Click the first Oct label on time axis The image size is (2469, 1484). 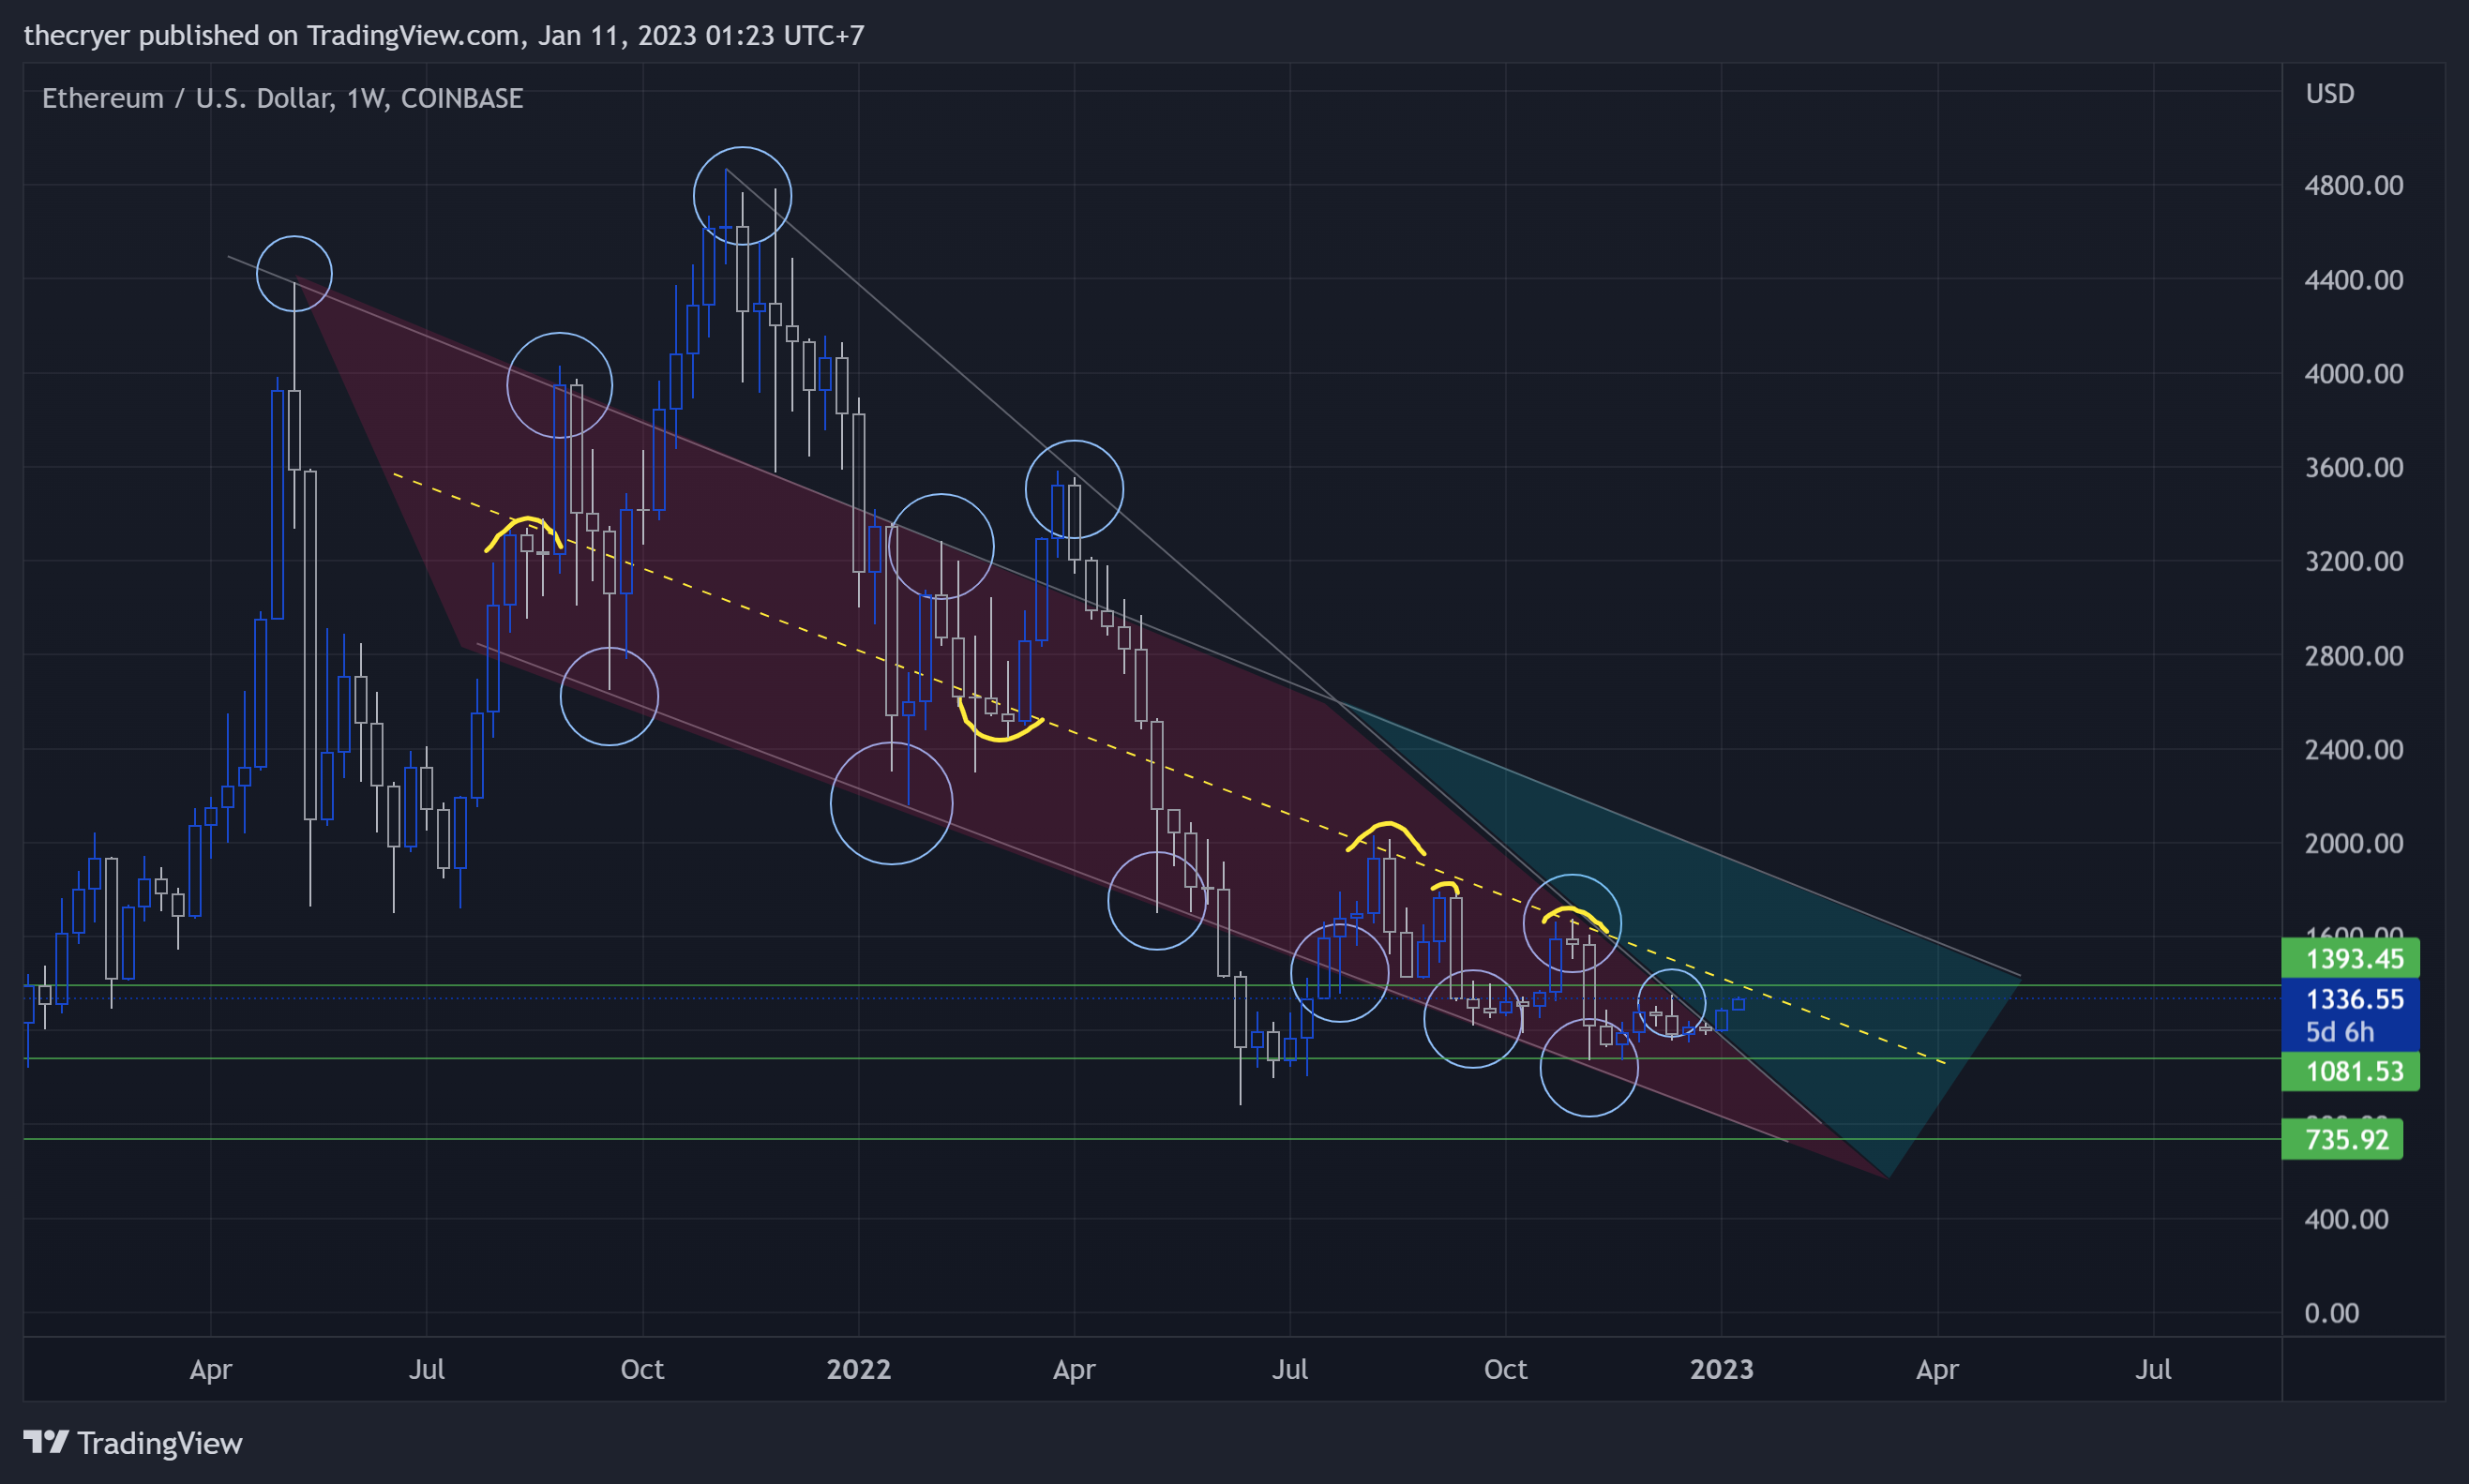click(x=642, y=1369)
